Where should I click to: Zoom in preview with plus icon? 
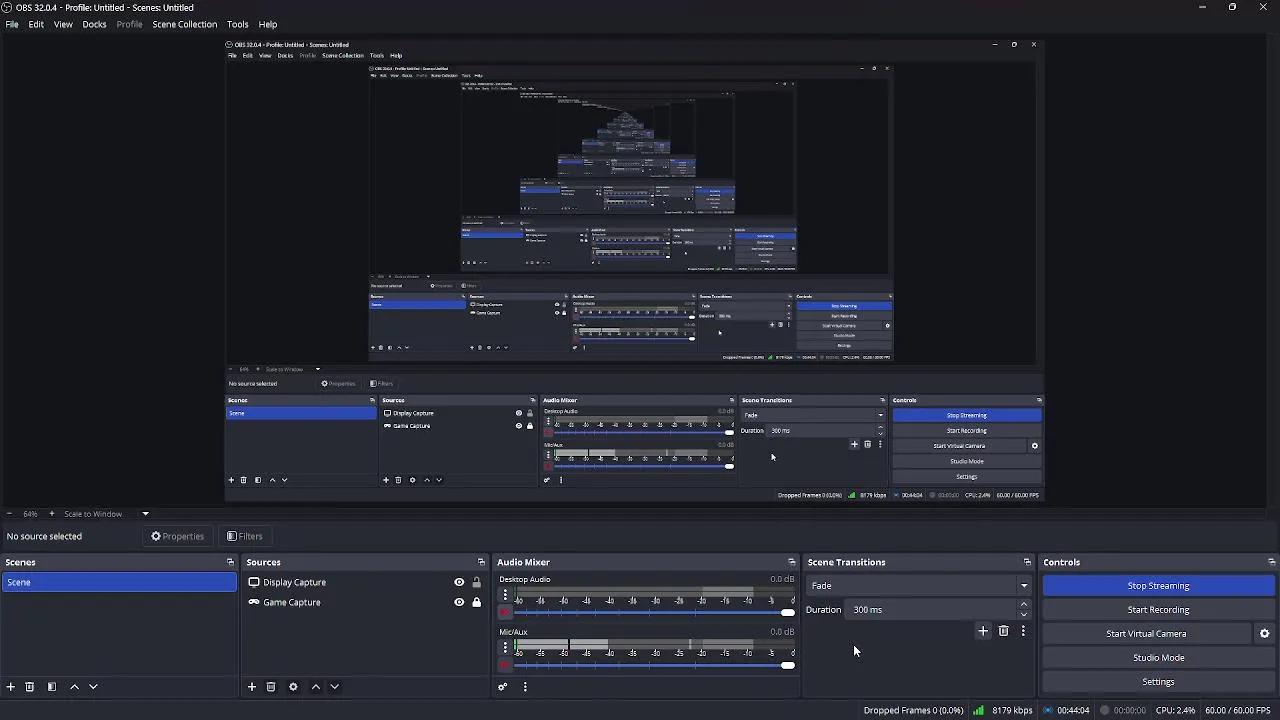(52, 514)
